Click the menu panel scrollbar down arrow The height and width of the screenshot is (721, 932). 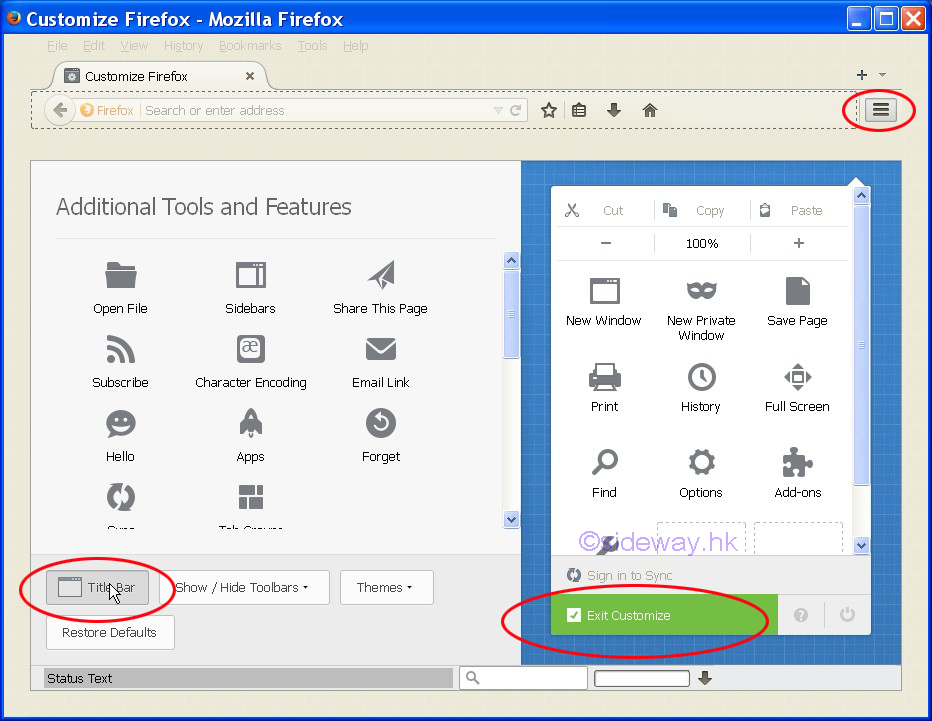861,545
